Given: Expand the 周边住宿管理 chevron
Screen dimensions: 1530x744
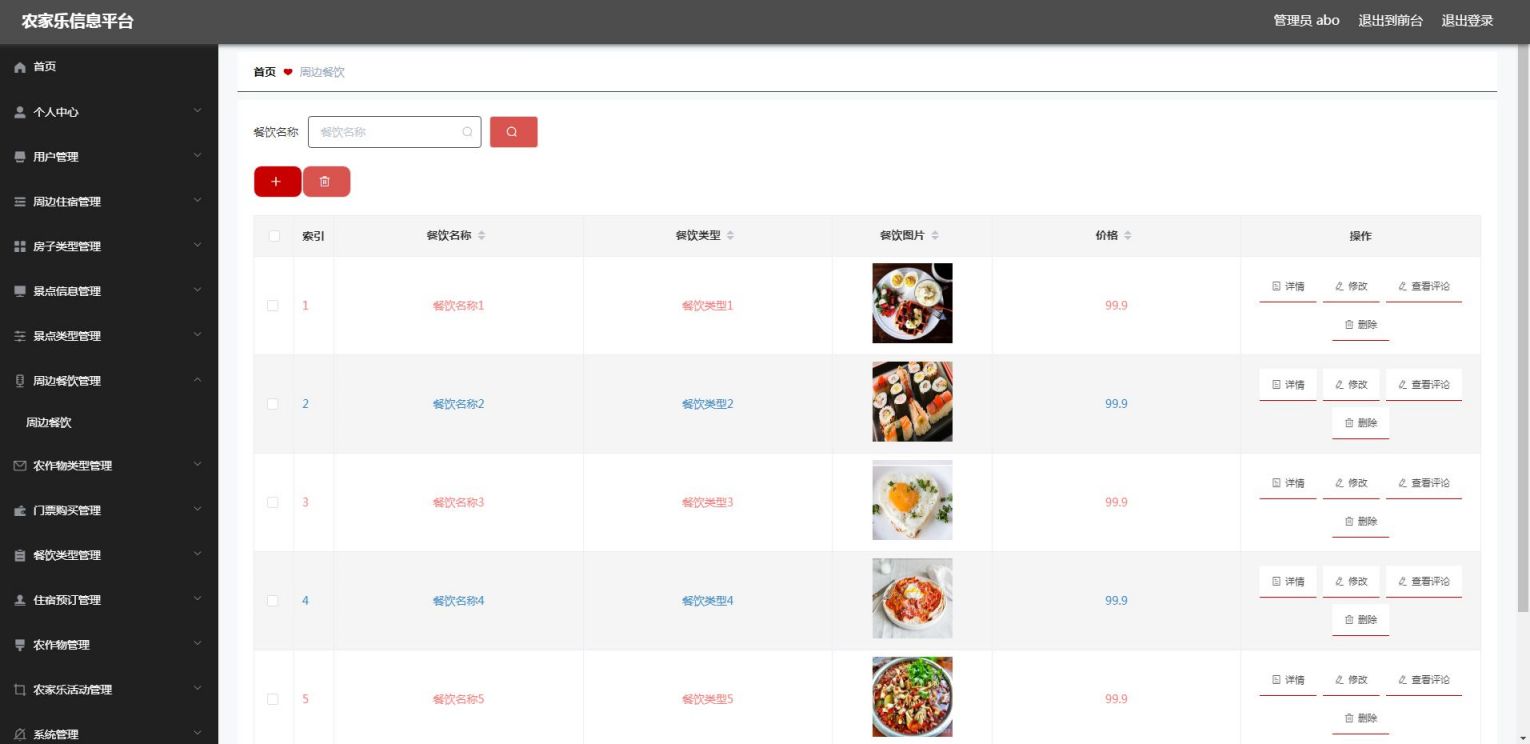Looking at the screenshot, I should pyautogui.click(x=198, y=202).
